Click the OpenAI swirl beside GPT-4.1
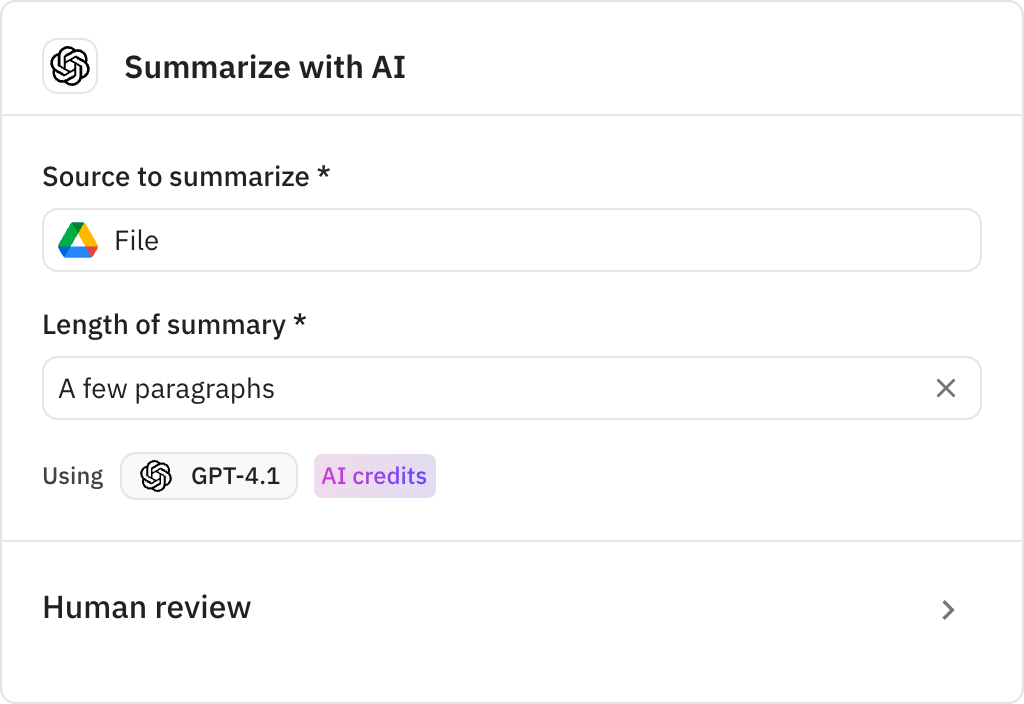This screenshot has height=704, width=1024. tap(157, 476)
